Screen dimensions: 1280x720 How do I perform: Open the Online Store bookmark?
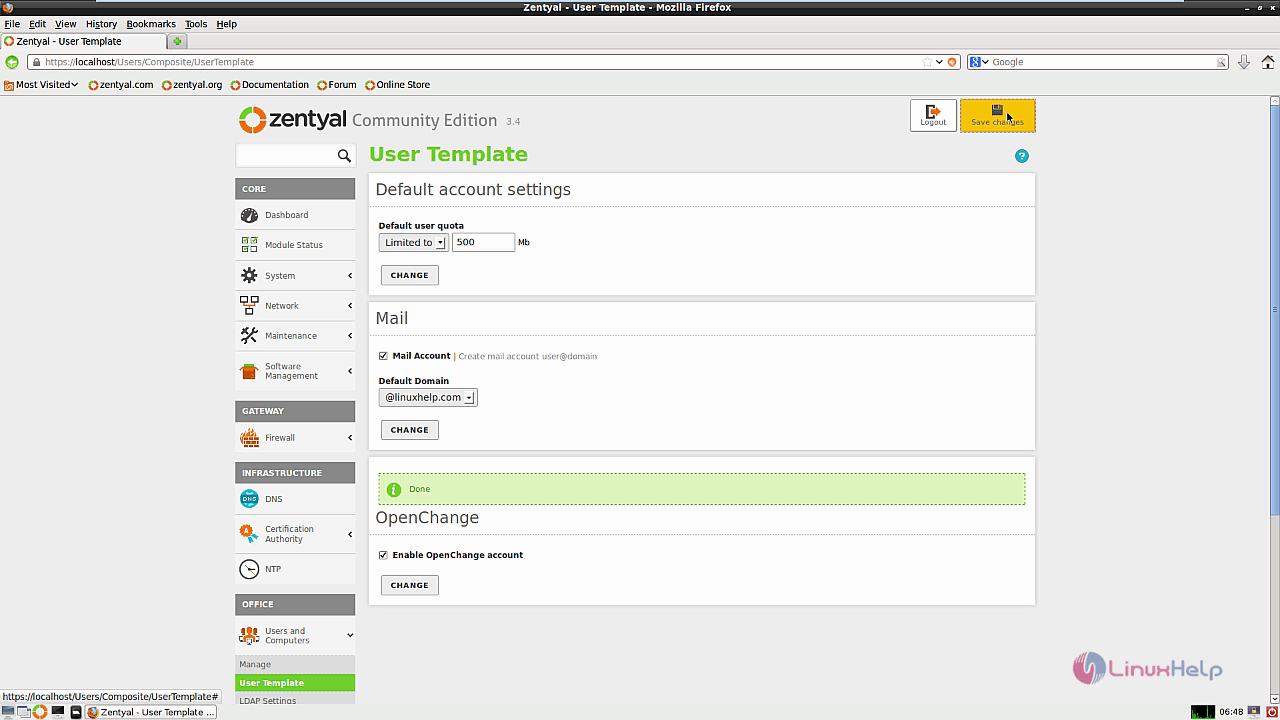click(397, 85)
